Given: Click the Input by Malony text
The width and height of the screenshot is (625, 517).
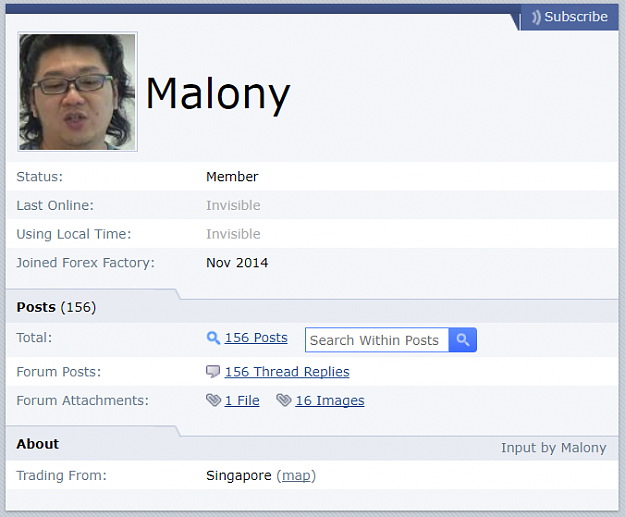Looking at the screenshot, I should click(x=554, y=448).
